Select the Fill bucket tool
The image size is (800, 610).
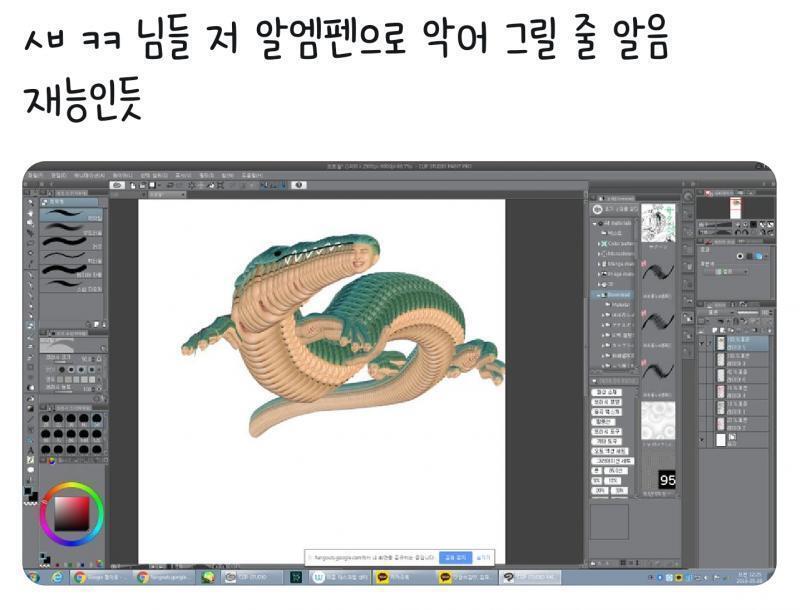31,398
